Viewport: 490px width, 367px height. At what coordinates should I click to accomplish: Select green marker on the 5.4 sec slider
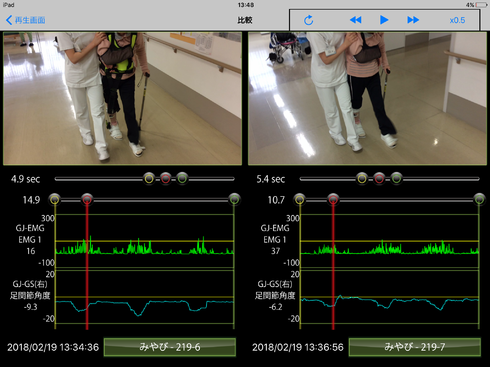coord(396,179)
